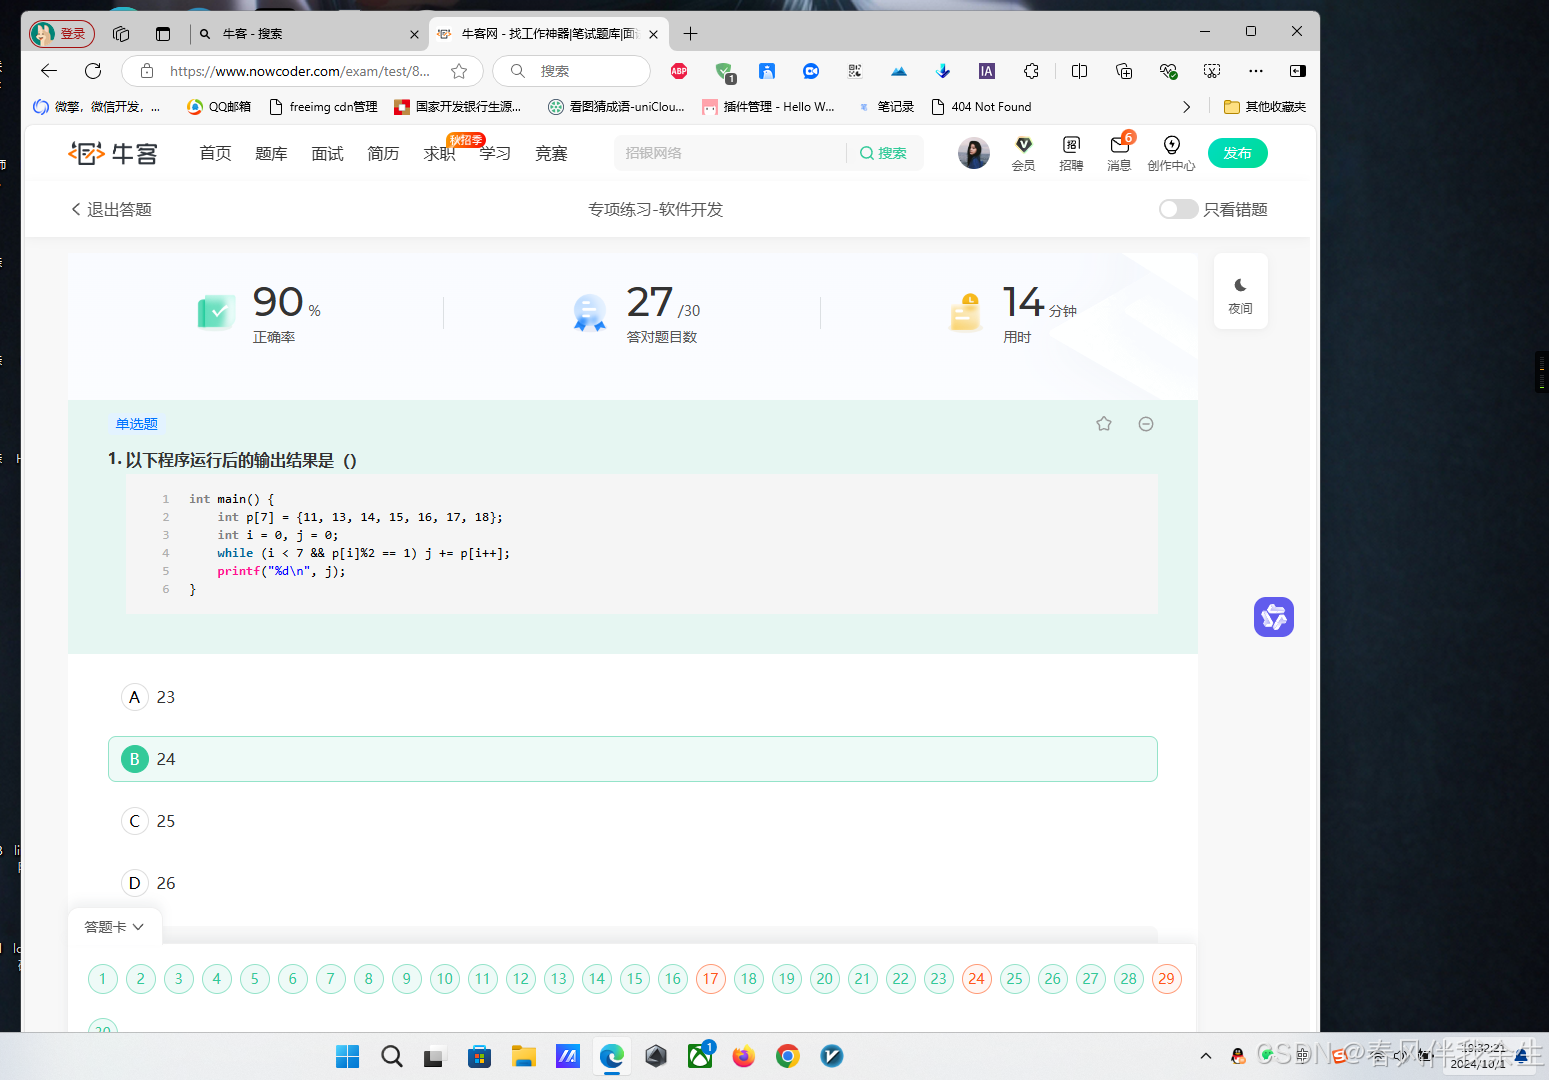This screenshot has width=1549, height=1080.
Task: Click the green 发布 button
Action: 1238,153
